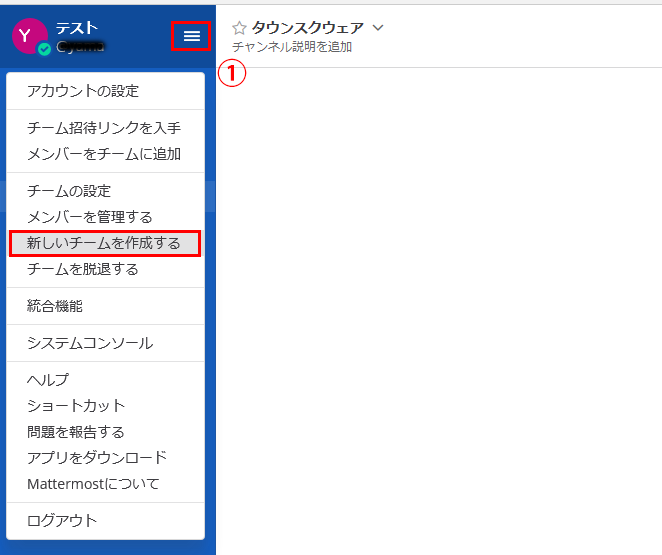Select メンバーを管理する from the menu

[89, 217]
